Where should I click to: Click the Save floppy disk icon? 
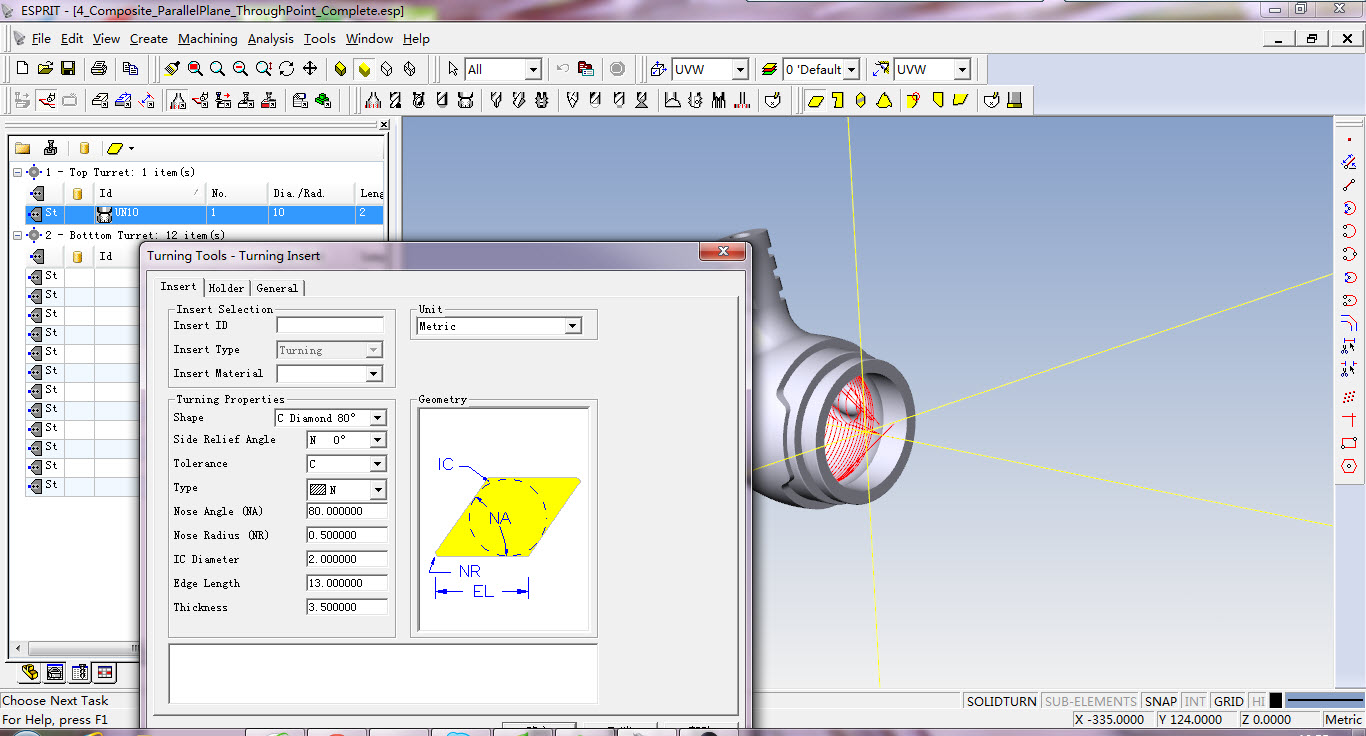[x=68, y=69]
